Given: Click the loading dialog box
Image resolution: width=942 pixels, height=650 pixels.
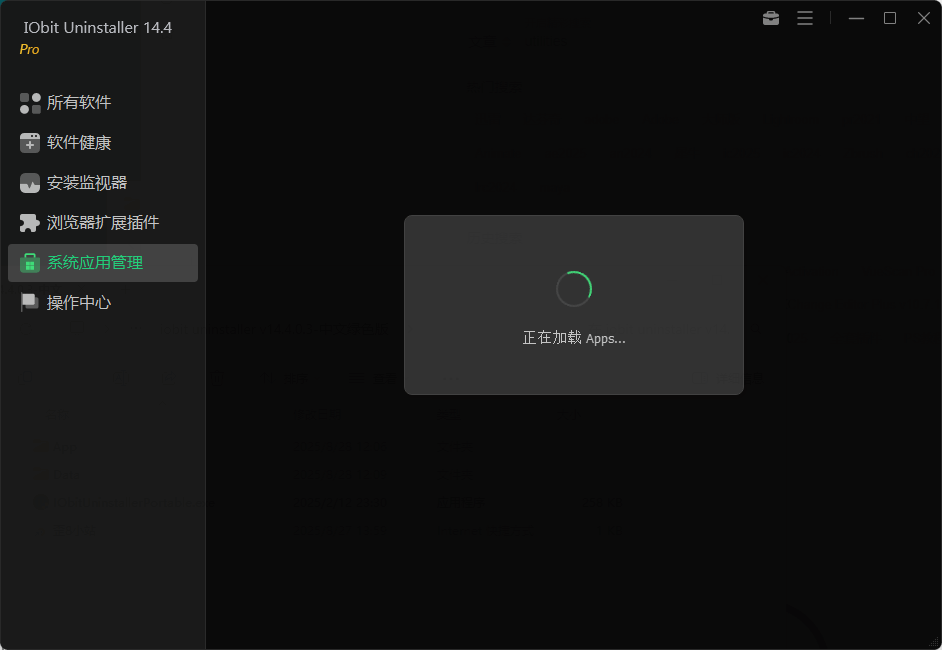Looking at the screenshot, I should click(x=573, y=305).
